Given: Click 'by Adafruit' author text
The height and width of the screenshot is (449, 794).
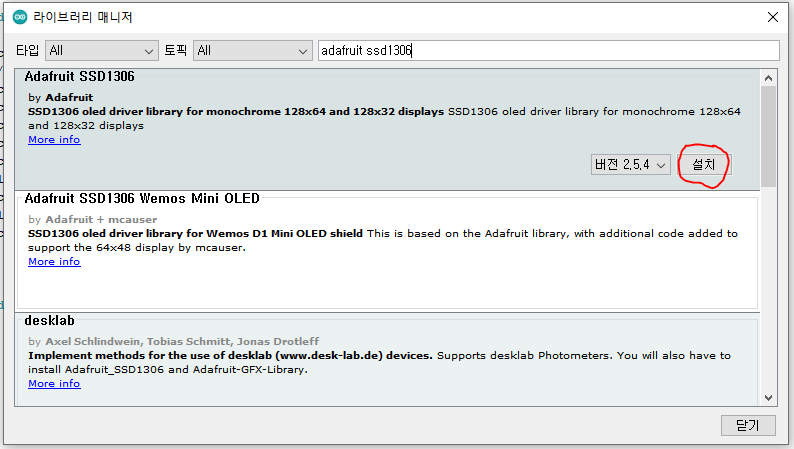Looking at the screenshot, I should tap(61, 98).
